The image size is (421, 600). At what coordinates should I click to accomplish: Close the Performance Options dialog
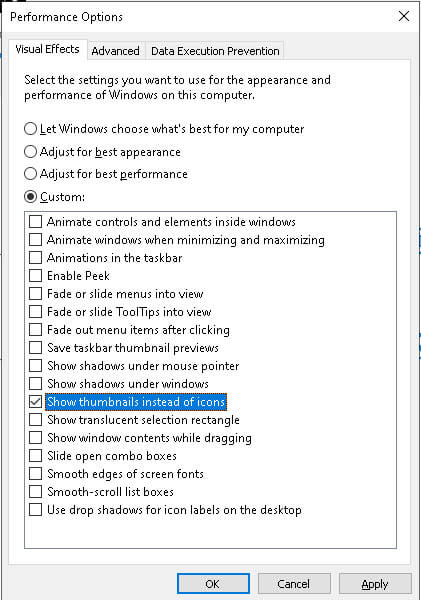[x=404, y=16]
